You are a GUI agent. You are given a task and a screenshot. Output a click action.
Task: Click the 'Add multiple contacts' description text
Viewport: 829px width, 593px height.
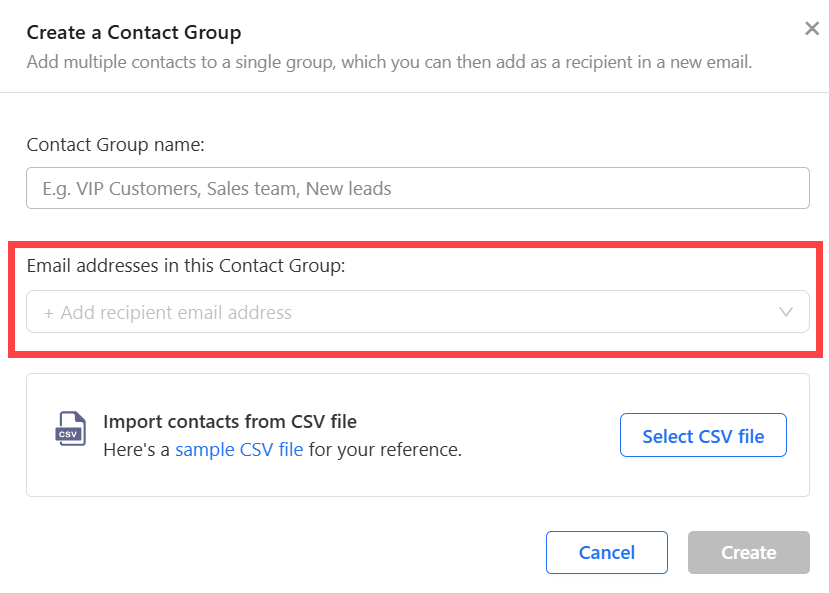click(x=389, y=62)
